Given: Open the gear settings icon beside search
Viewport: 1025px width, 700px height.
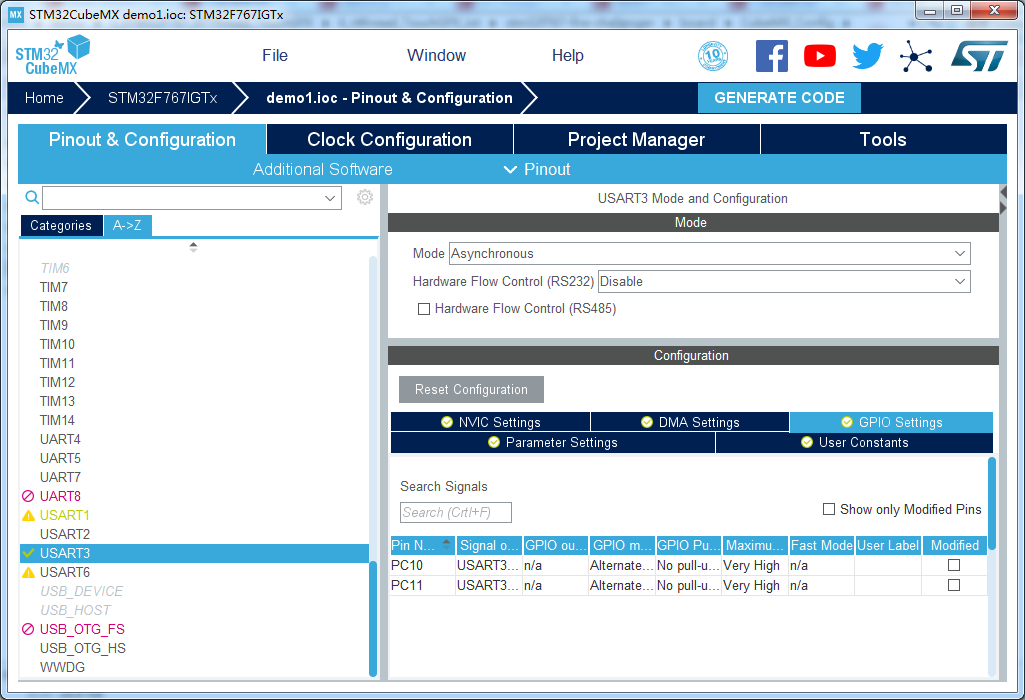Looking at the screenshot, I should [365, 197].
